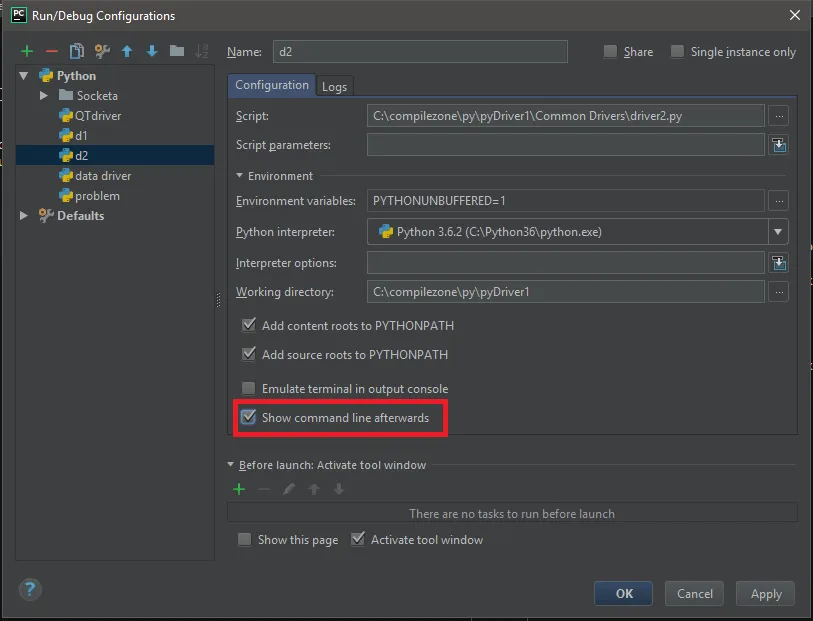Select the data driver configuration
The image size is (813, 621).
[115, 176]
